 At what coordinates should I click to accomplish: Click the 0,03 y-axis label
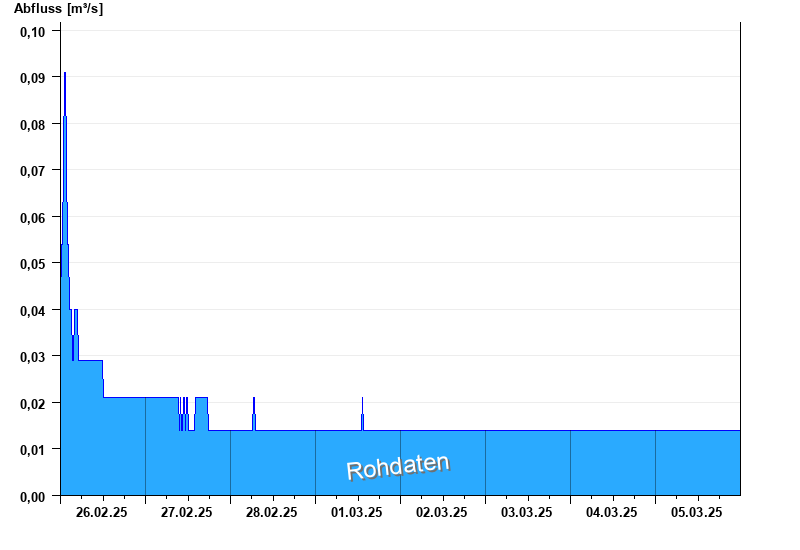pyautogui.click(x=33, y=357)
